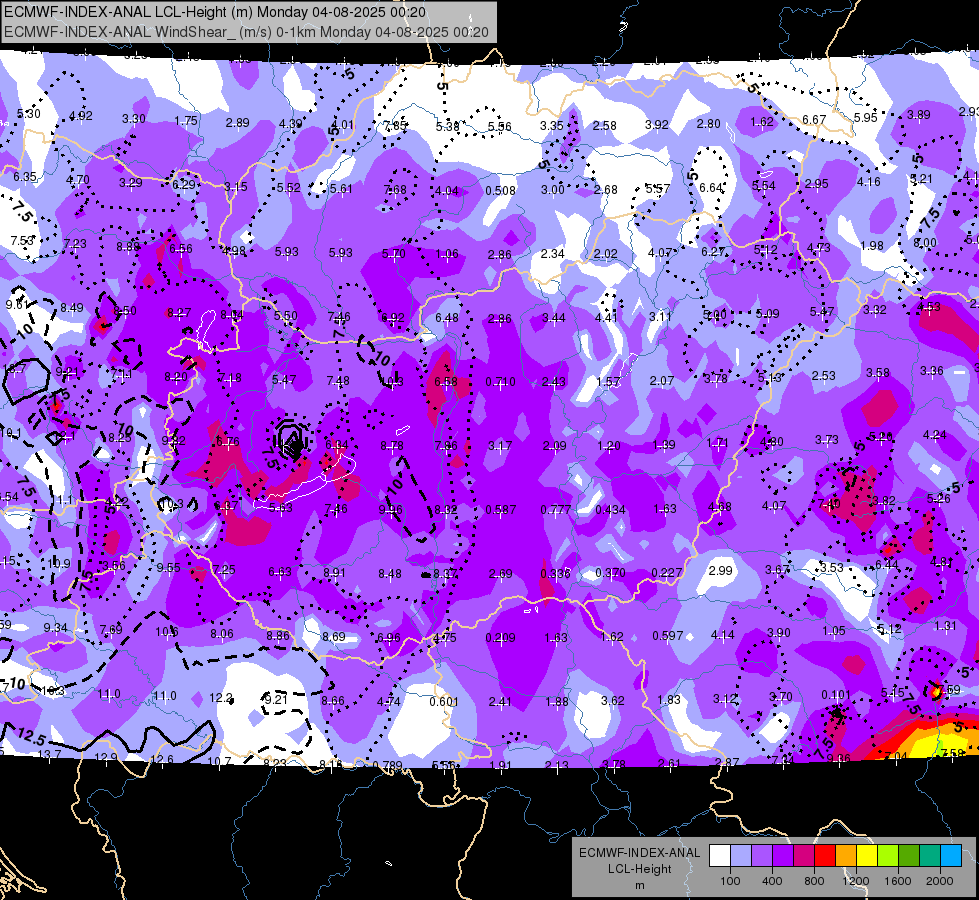This screenshot has height=900, width=979.
Task: Click the 12.5 contour label
Action: (x=30, y=736)
